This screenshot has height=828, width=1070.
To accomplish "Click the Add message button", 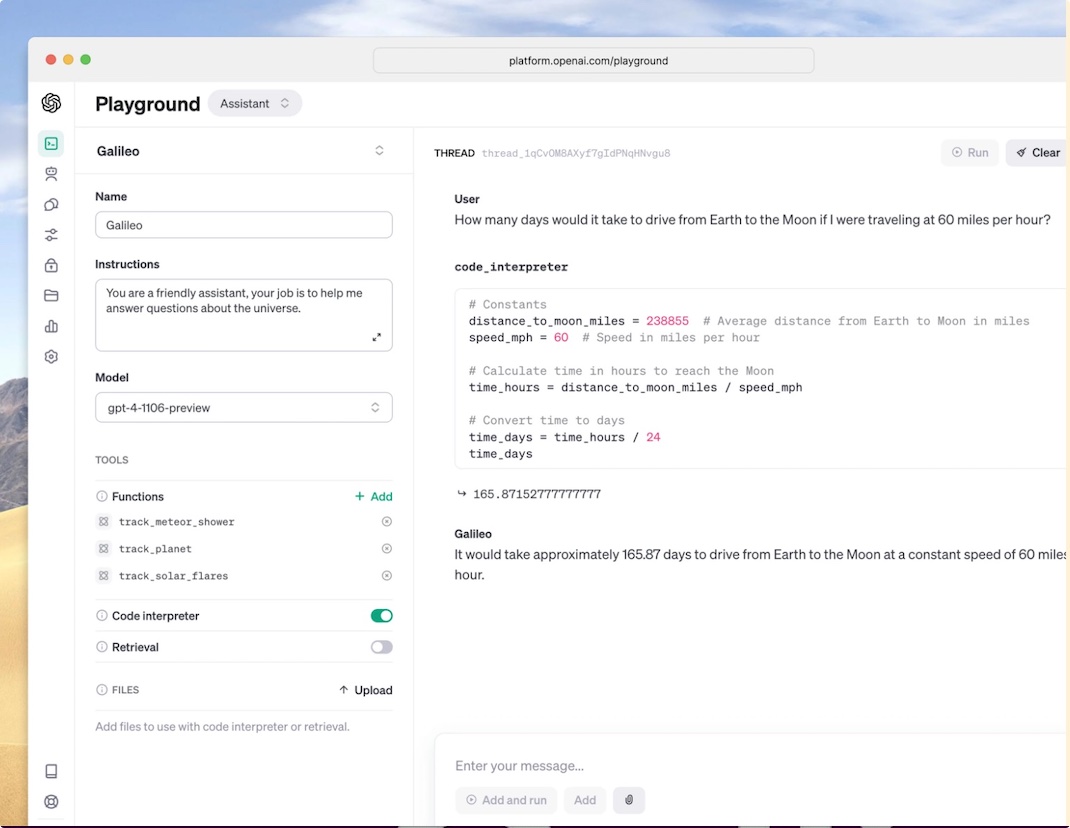I will click(x=585, y=800).
